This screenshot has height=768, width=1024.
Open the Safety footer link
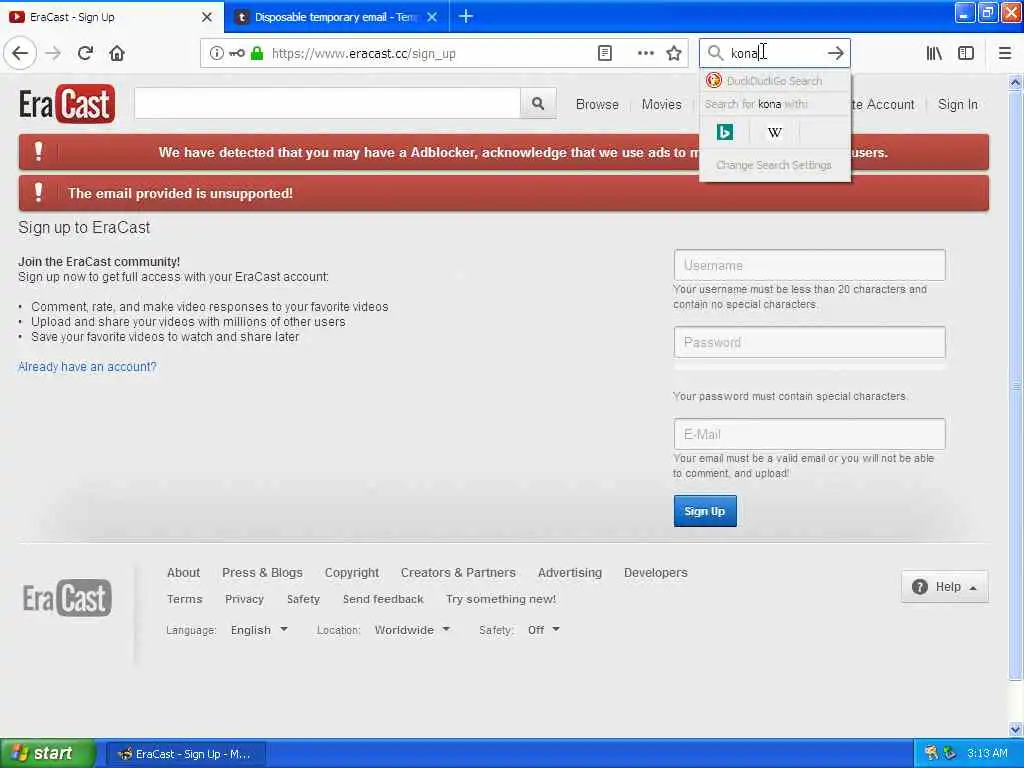(303, 599)
